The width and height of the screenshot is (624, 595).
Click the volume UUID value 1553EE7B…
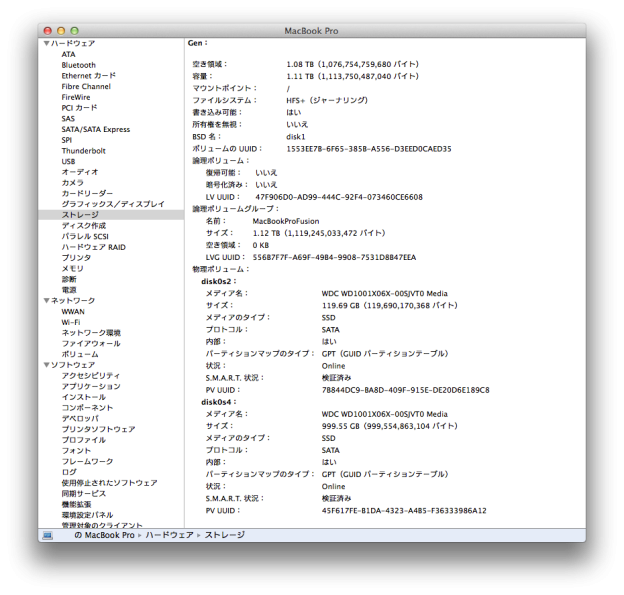coord(369,149)
